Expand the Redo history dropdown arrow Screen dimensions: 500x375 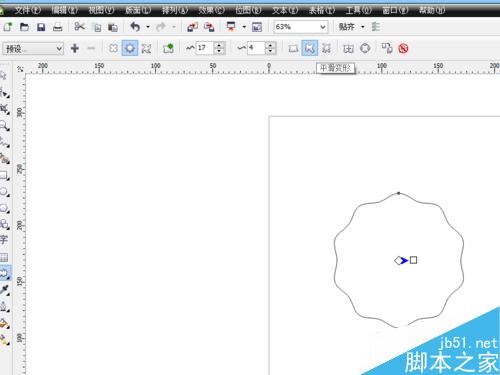174,27
